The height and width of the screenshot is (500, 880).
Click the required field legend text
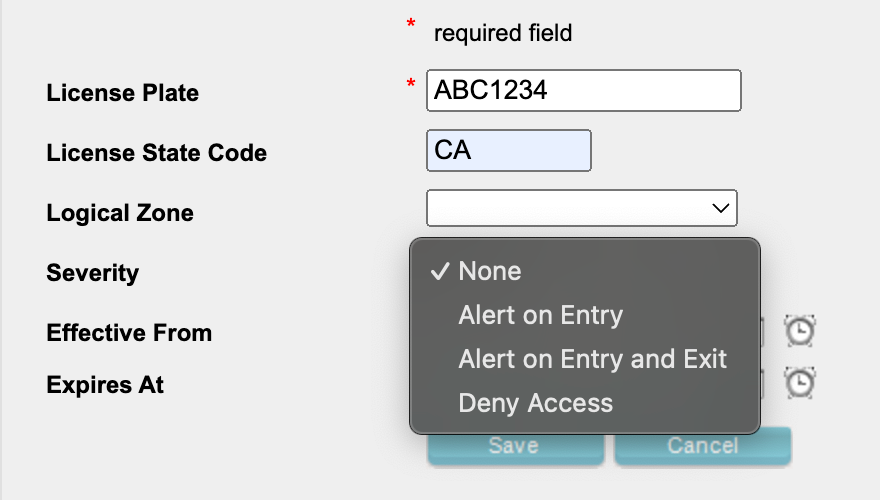502,33
